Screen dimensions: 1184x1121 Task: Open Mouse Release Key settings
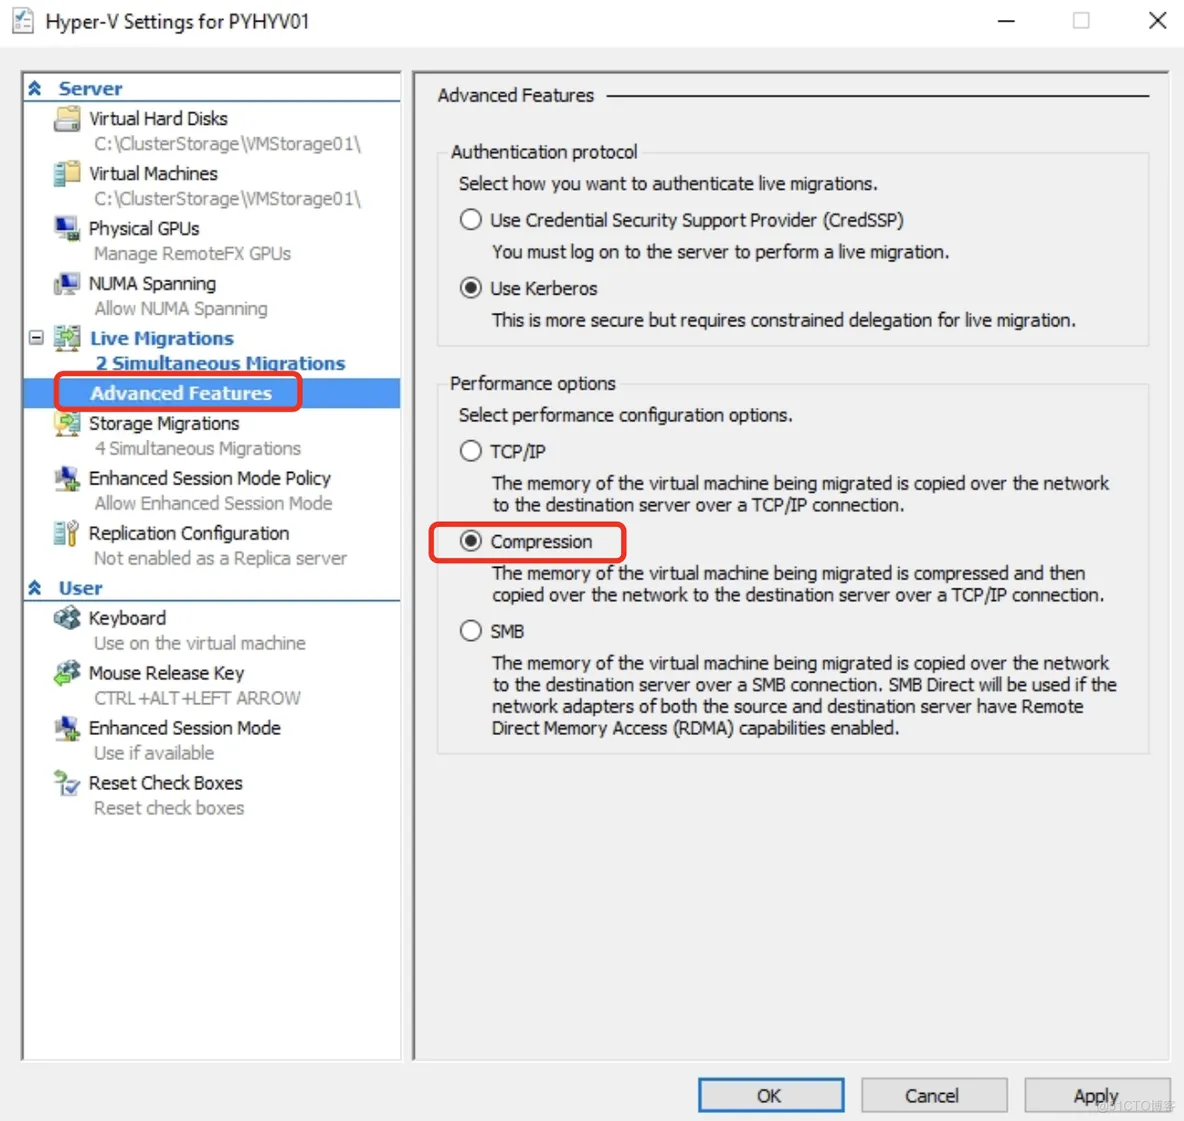[x=166, y=673]
